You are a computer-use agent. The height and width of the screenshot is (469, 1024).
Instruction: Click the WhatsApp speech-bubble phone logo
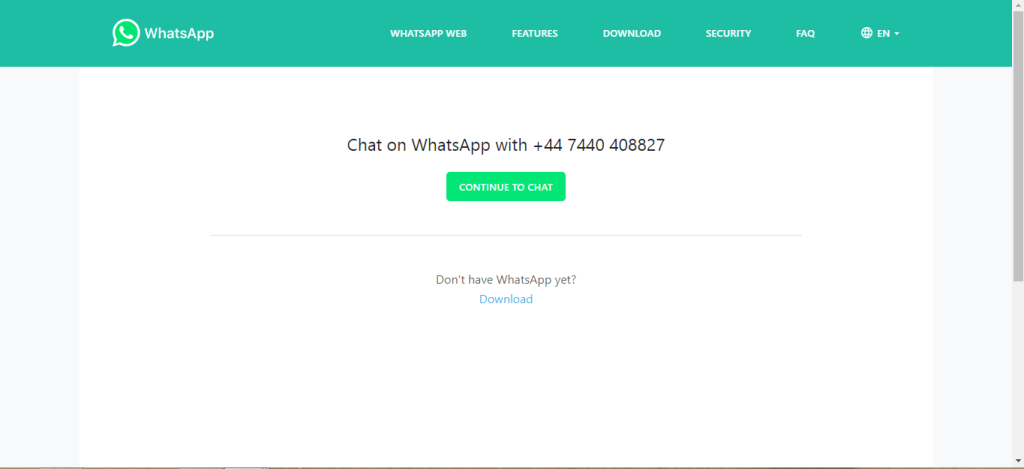[126, 33]
